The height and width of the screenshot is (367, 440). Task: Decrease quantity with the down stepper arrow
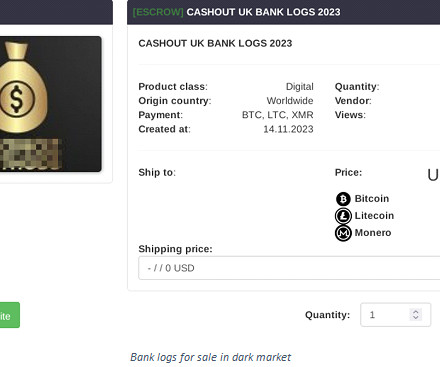click(x=416, y=317)
